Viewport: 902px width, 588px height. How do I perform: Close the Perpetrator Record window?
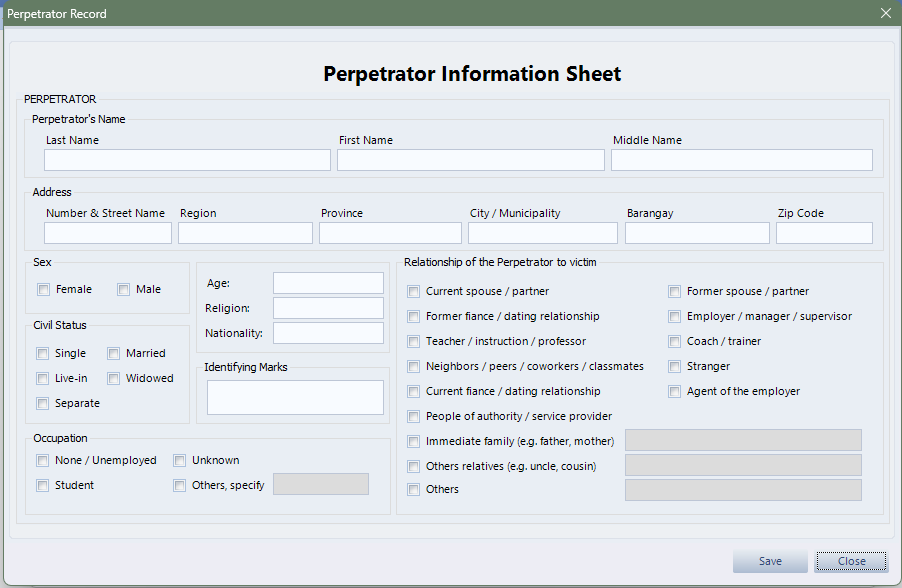pyautogui.click(x=885, y=13)
